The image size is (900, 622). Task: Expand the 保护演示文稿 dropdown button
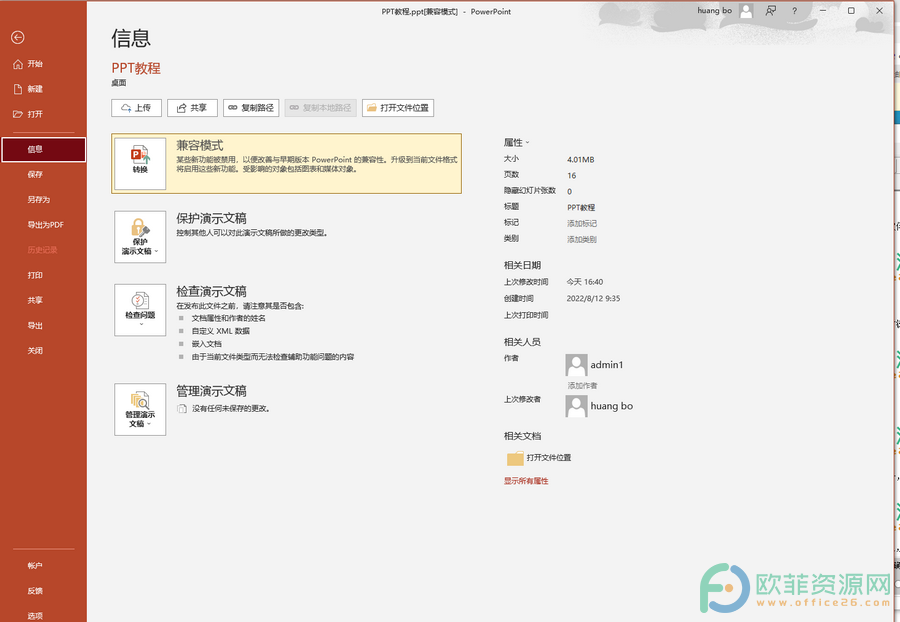point(140,237)
